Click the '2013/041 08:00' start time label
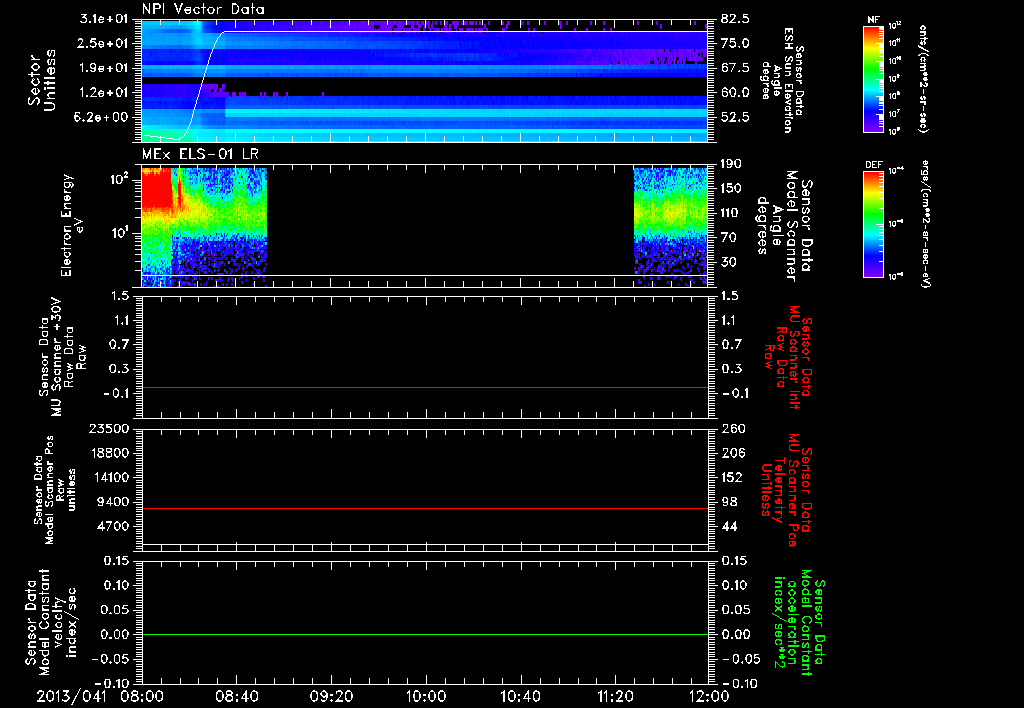The width and height of the screenshot is (1024, 708). coord(101,696)
